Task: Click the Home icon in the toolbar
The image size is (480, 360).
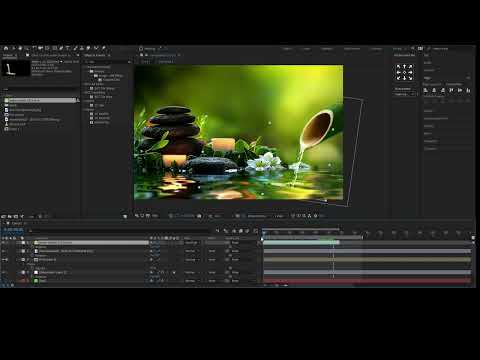Action: pos(6,48)
